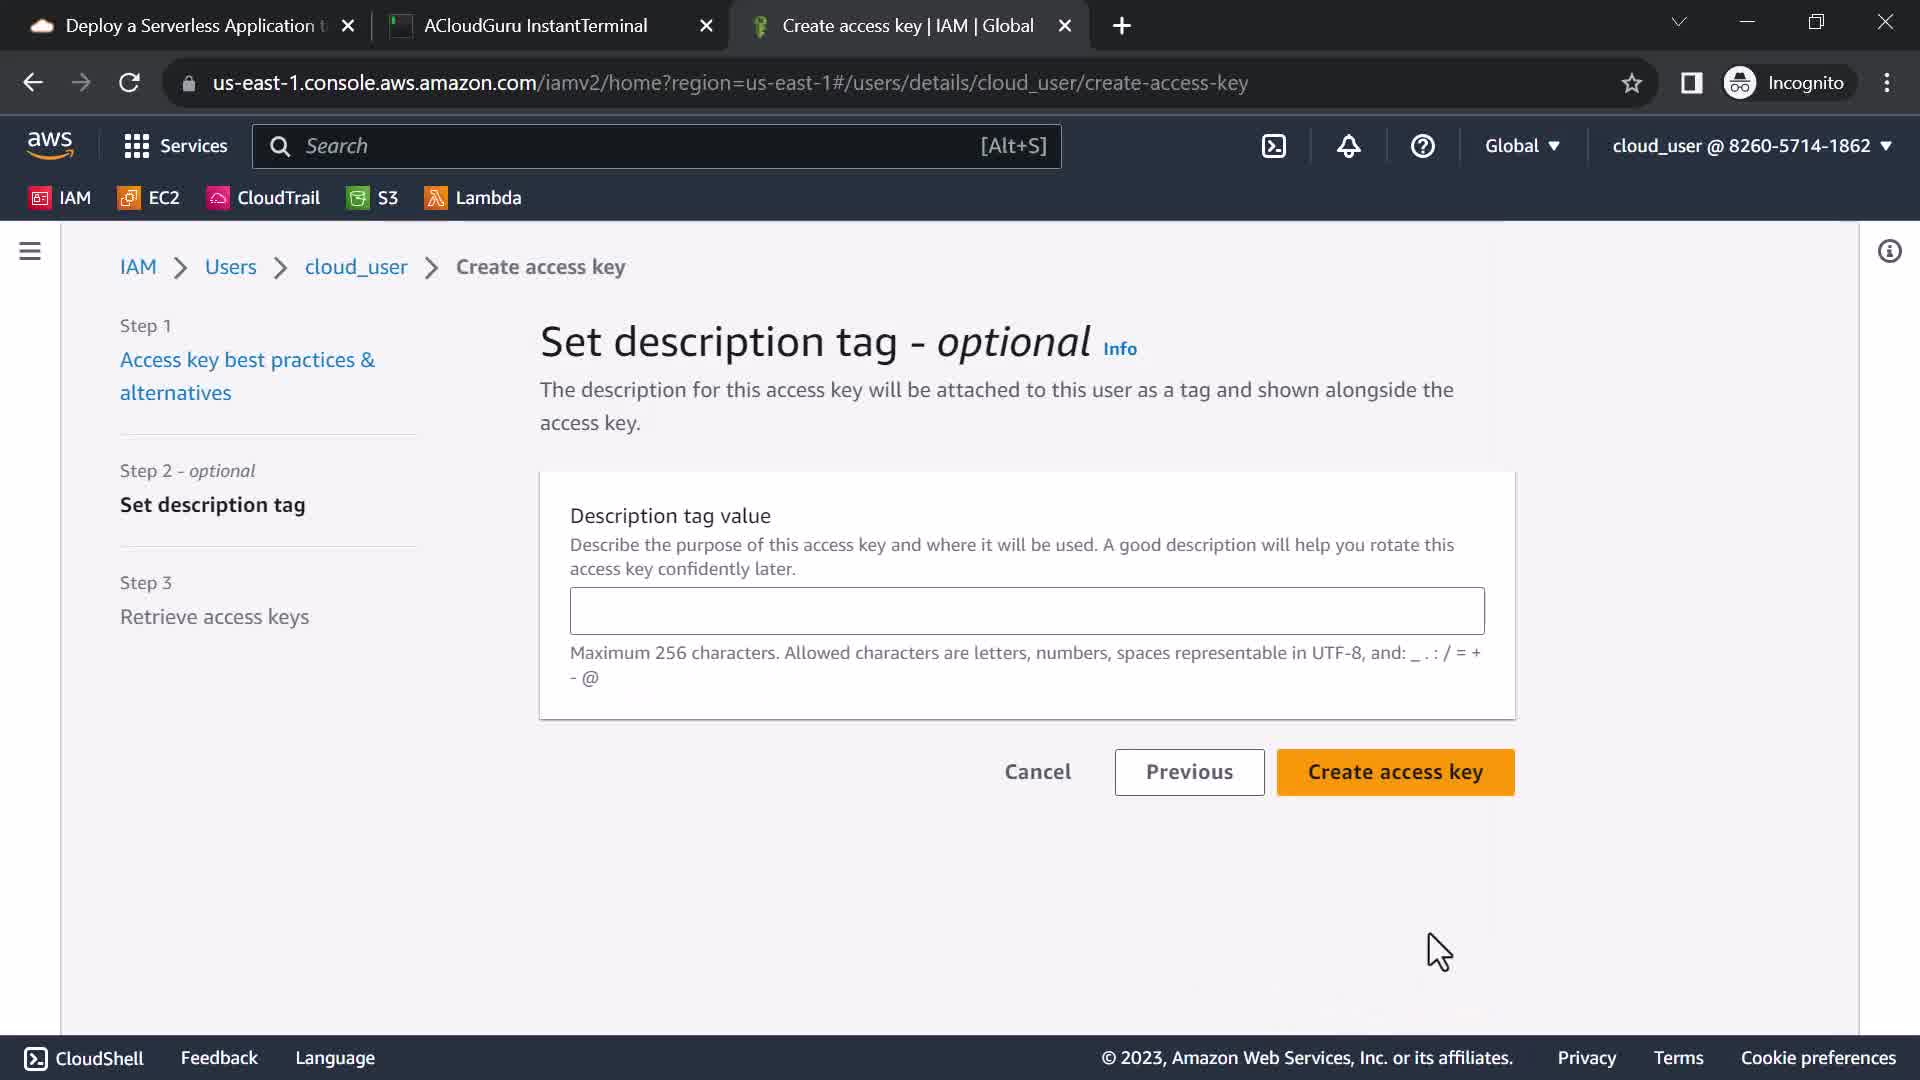Expand the Global region dropdown
Image resolution: width=1920 pixels, height=1080 pixels.
[x=1521, y=146]
